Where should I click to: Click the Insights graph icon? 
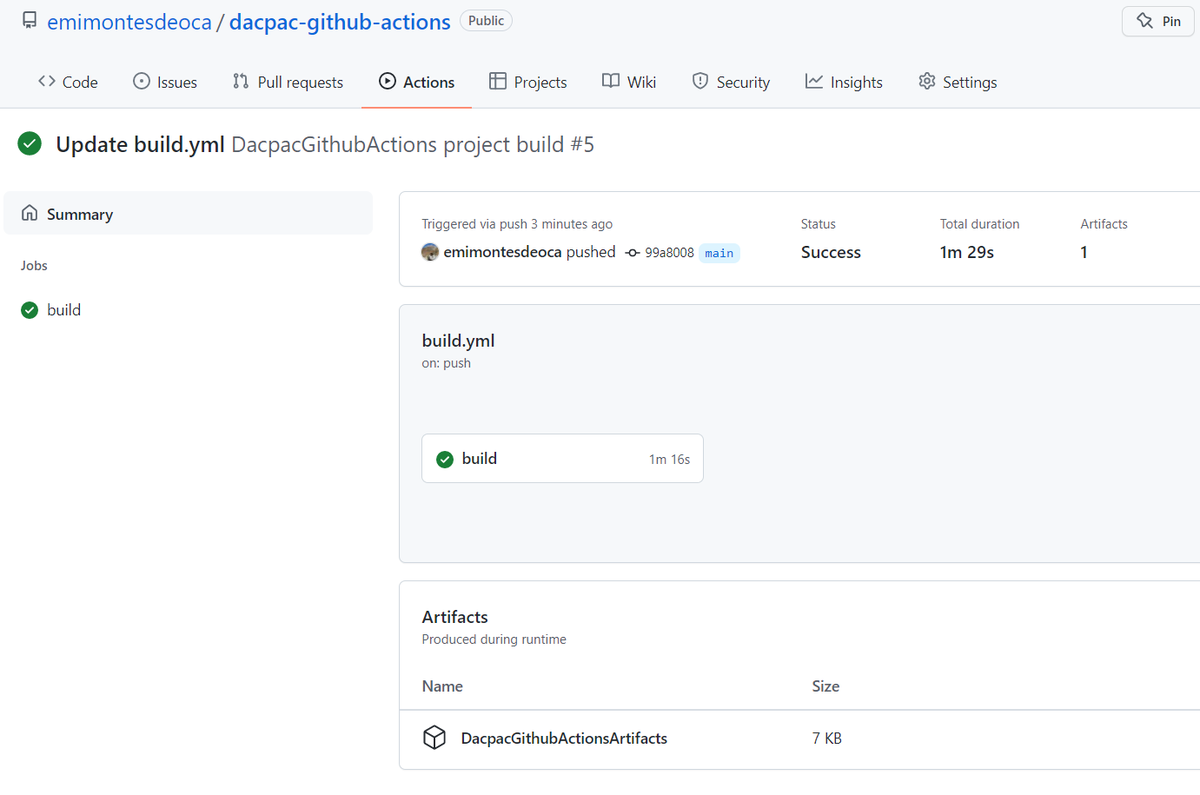[814, 82]
